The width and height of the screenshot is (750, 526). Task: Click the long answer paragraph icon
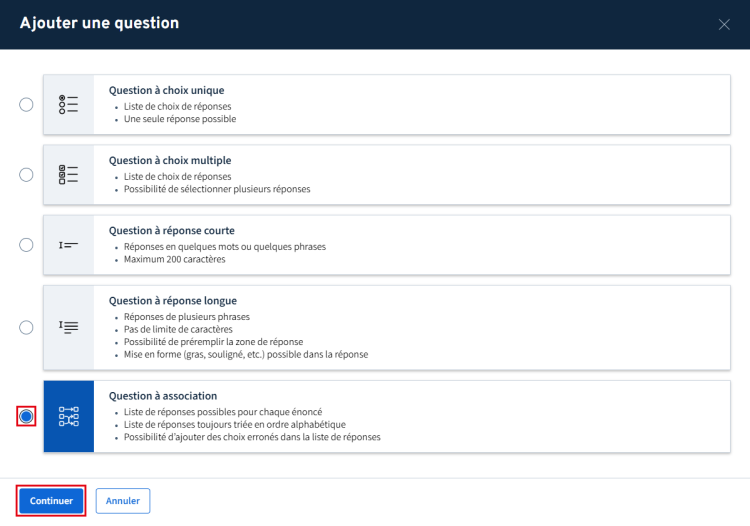coord(68,326)
